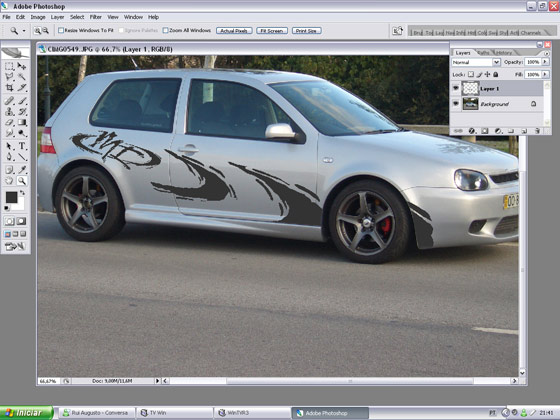Open the File Browser toggle icon
This screenshot has width=560, height=420.
(398, 31)
